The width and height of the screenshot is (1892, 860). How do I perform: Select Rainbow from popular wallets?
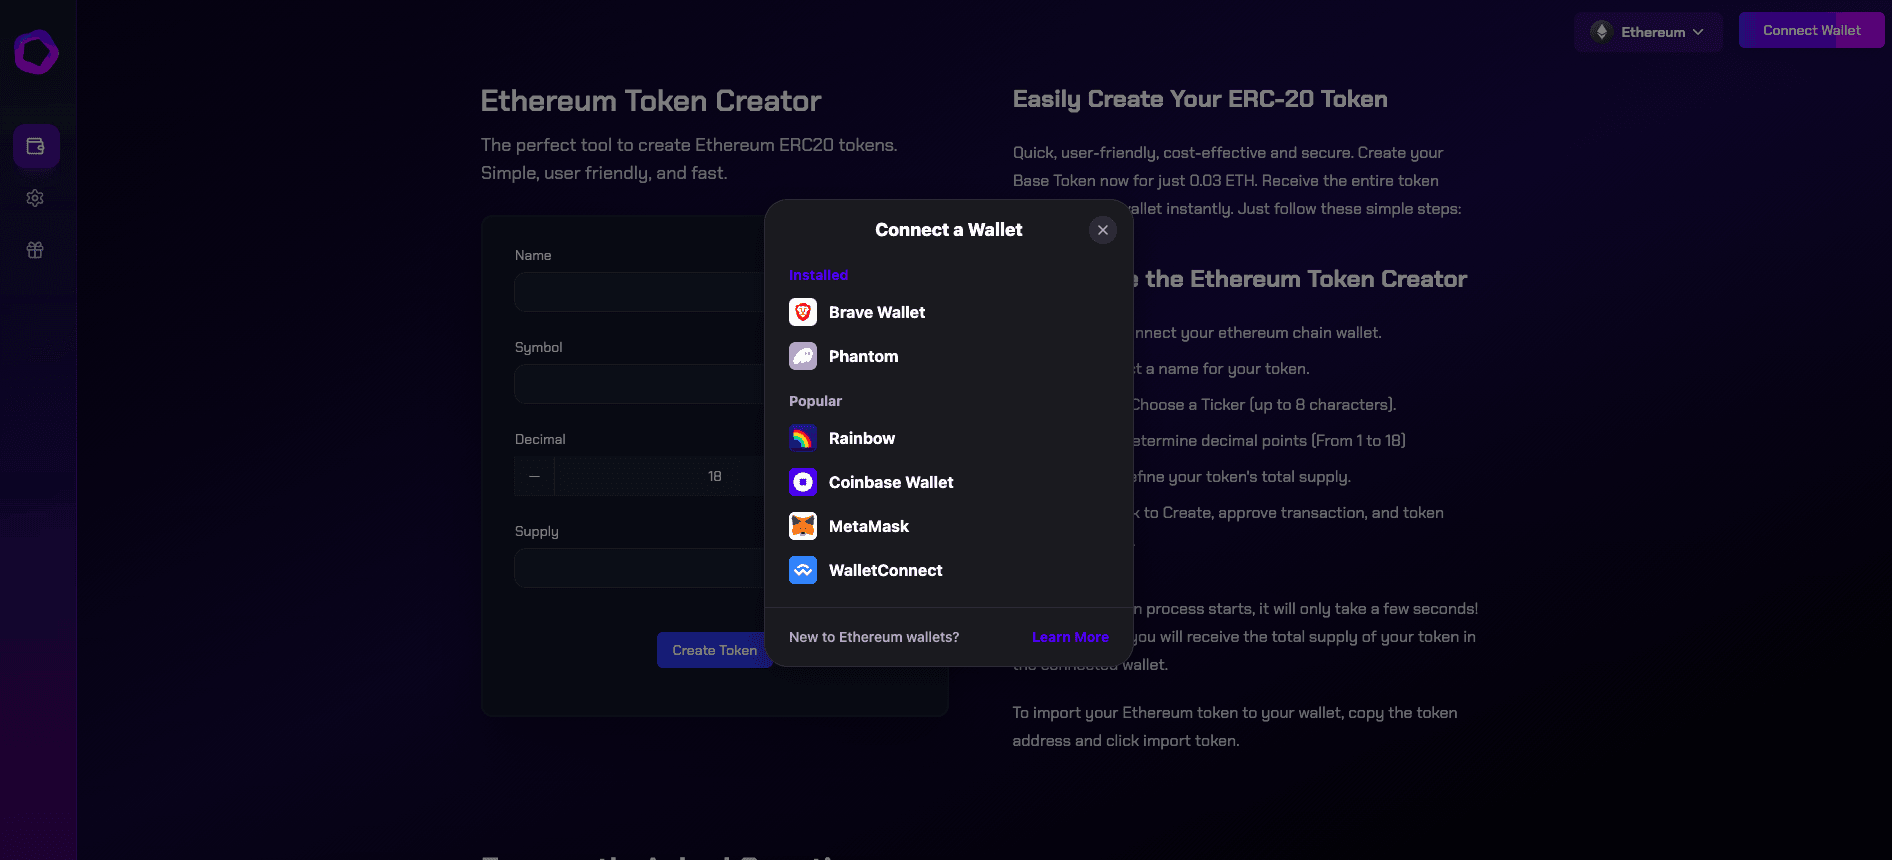pyautogui.click(x=948, y=439)
